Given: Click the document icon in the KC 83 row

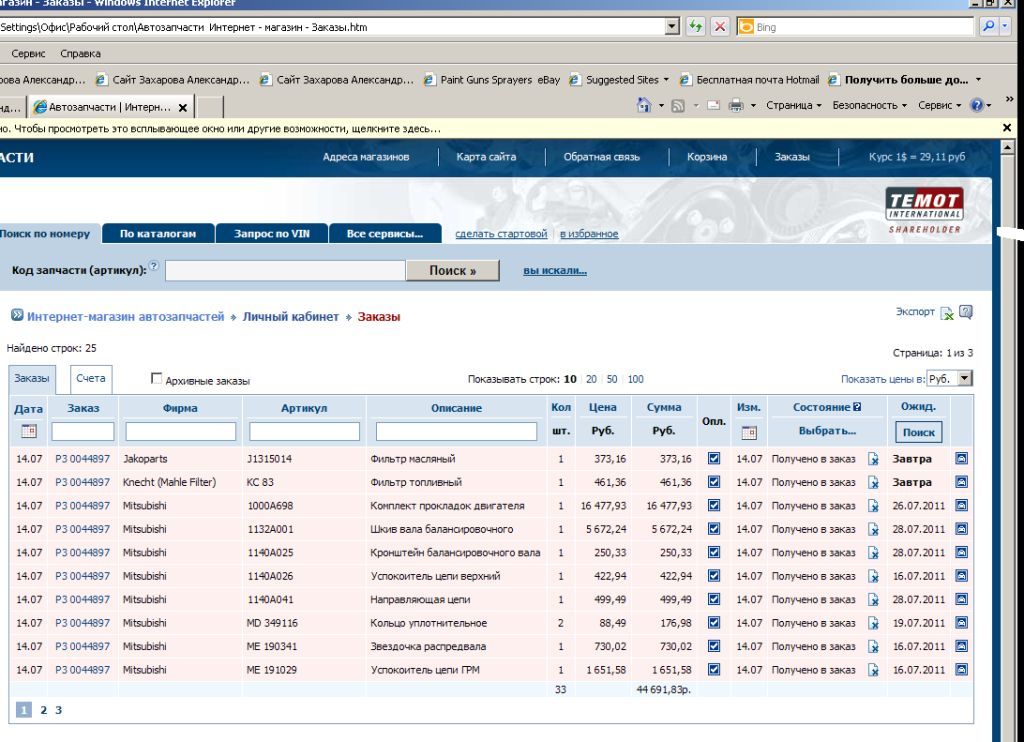Looking at the screenshot, I should (873, 483).
